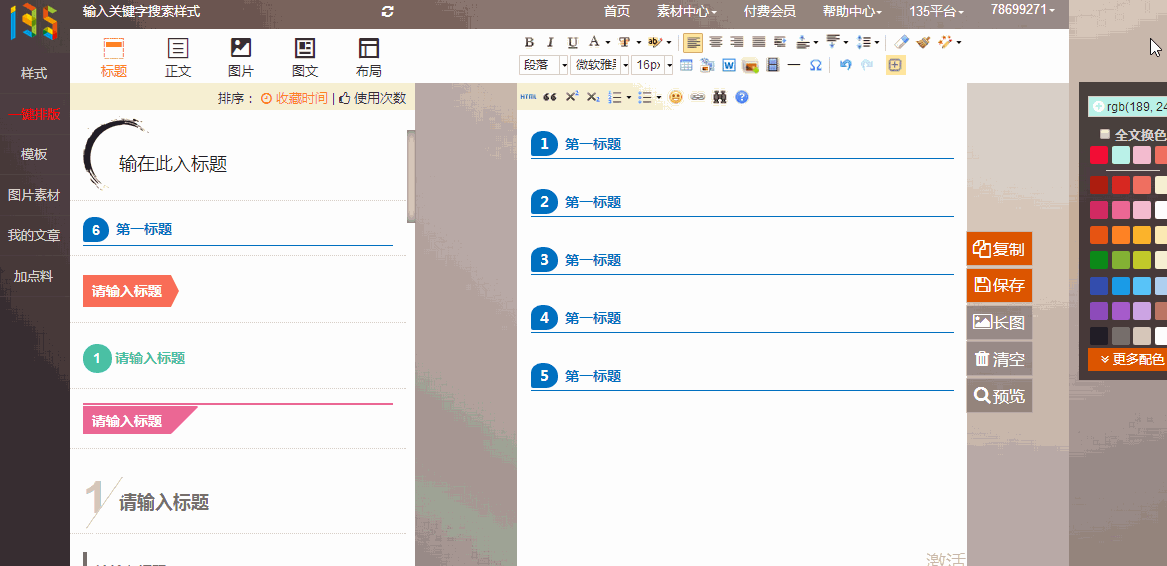Click the 预览 preview button
The height and width of the screenshot is (566, 1167).
pyautogui.click(x=1000, y=395)
